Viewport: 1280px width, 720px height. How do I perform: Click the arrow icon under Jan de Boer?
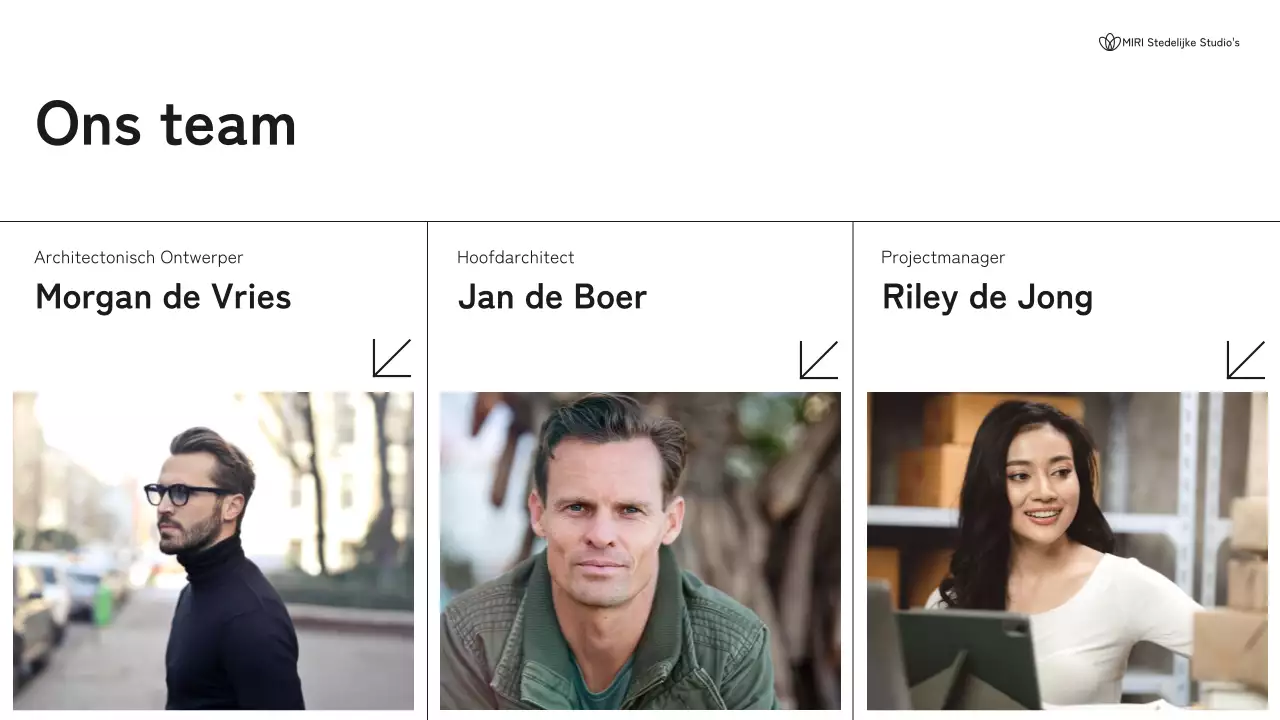click(819, 360)
